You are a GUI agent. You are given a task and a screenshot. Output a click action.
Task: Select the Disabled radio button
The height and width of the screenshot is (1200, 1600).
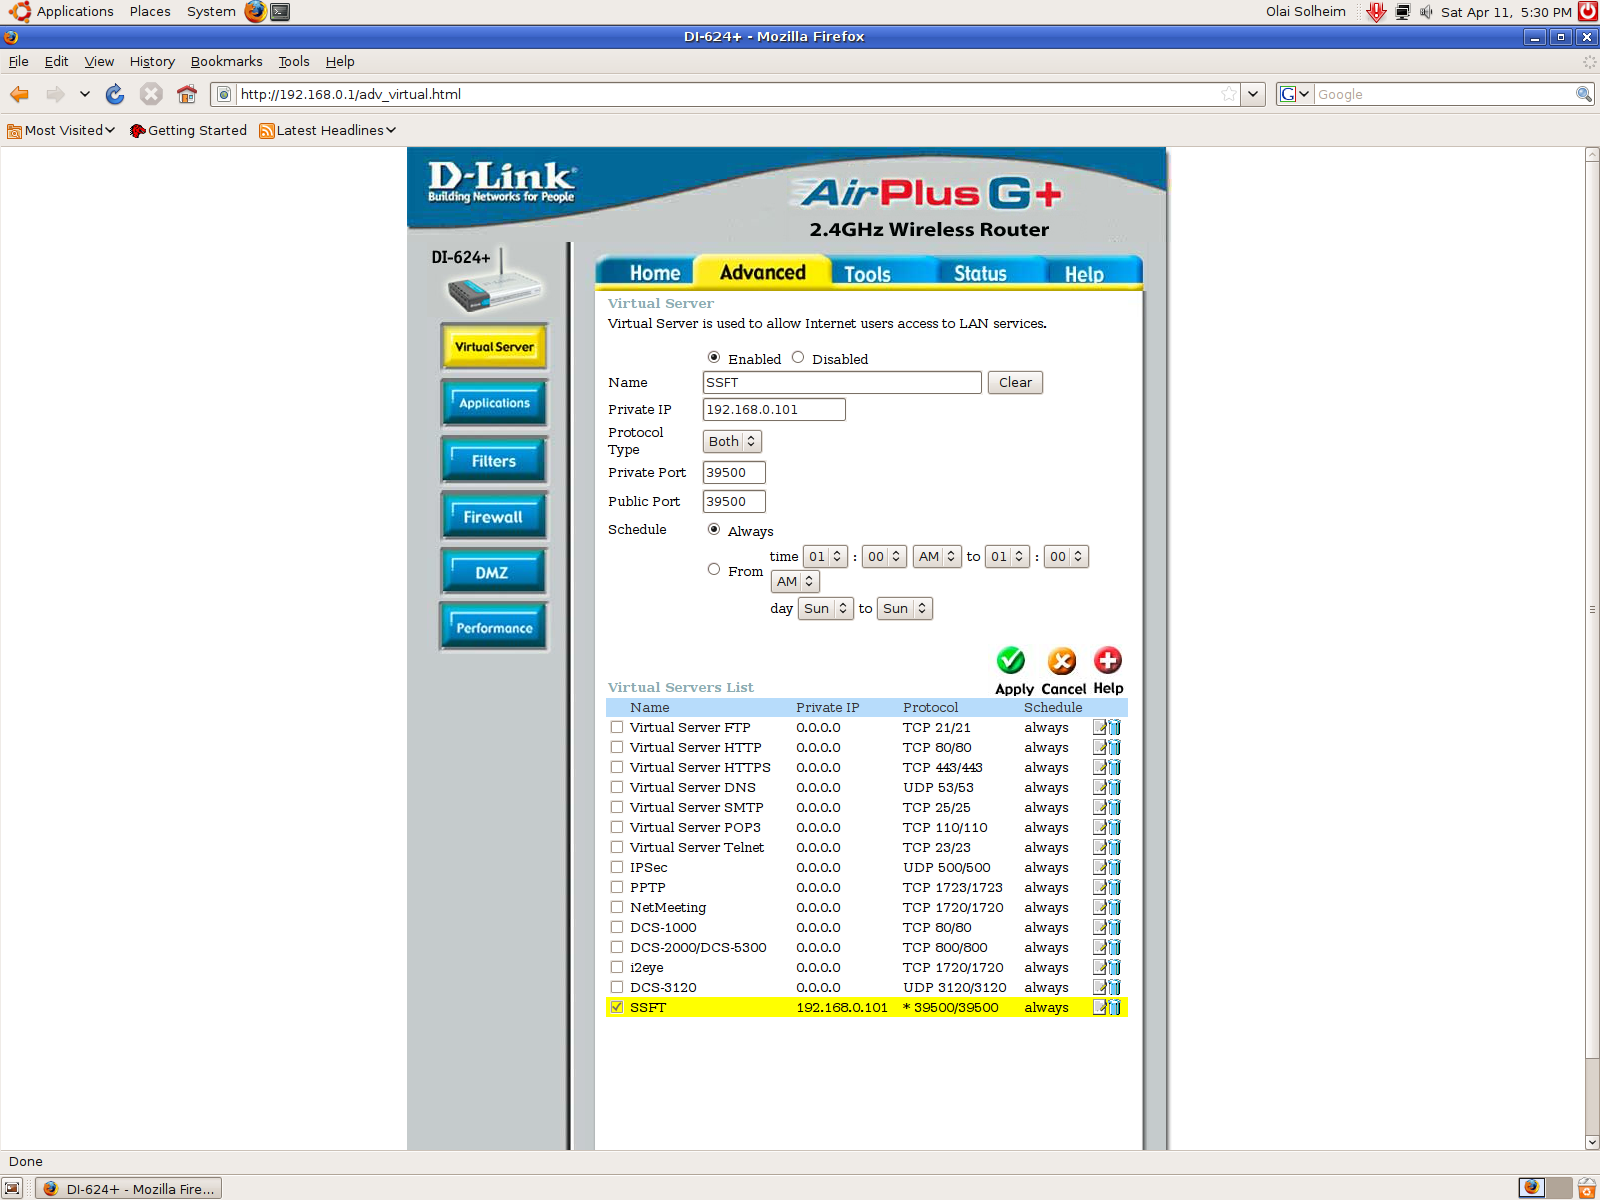[798, 357]
